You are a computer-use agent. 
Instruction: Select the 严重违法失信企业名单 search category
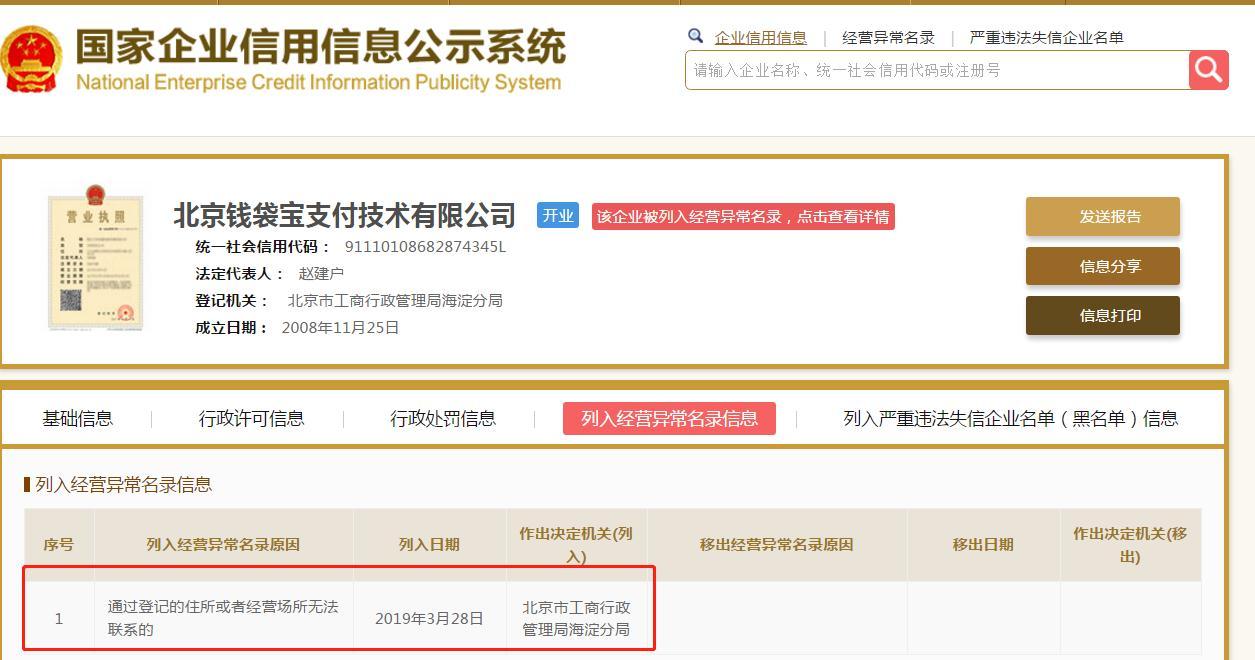1046,38
